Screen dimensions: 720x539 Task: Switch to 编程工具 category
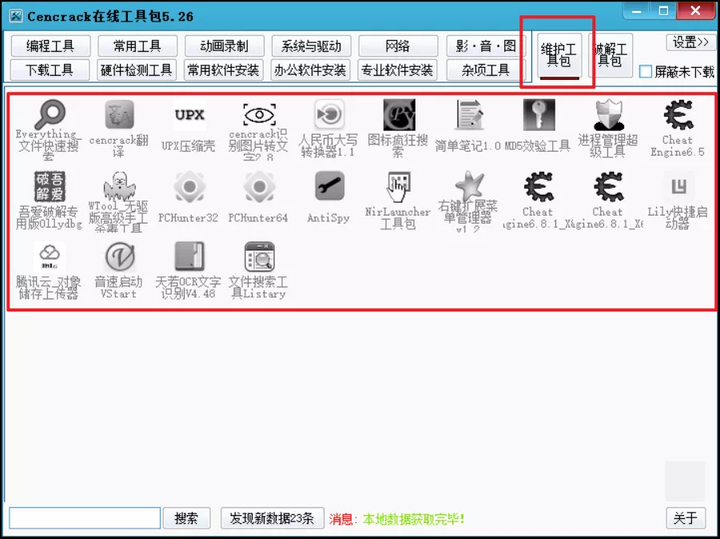point(50,46)
